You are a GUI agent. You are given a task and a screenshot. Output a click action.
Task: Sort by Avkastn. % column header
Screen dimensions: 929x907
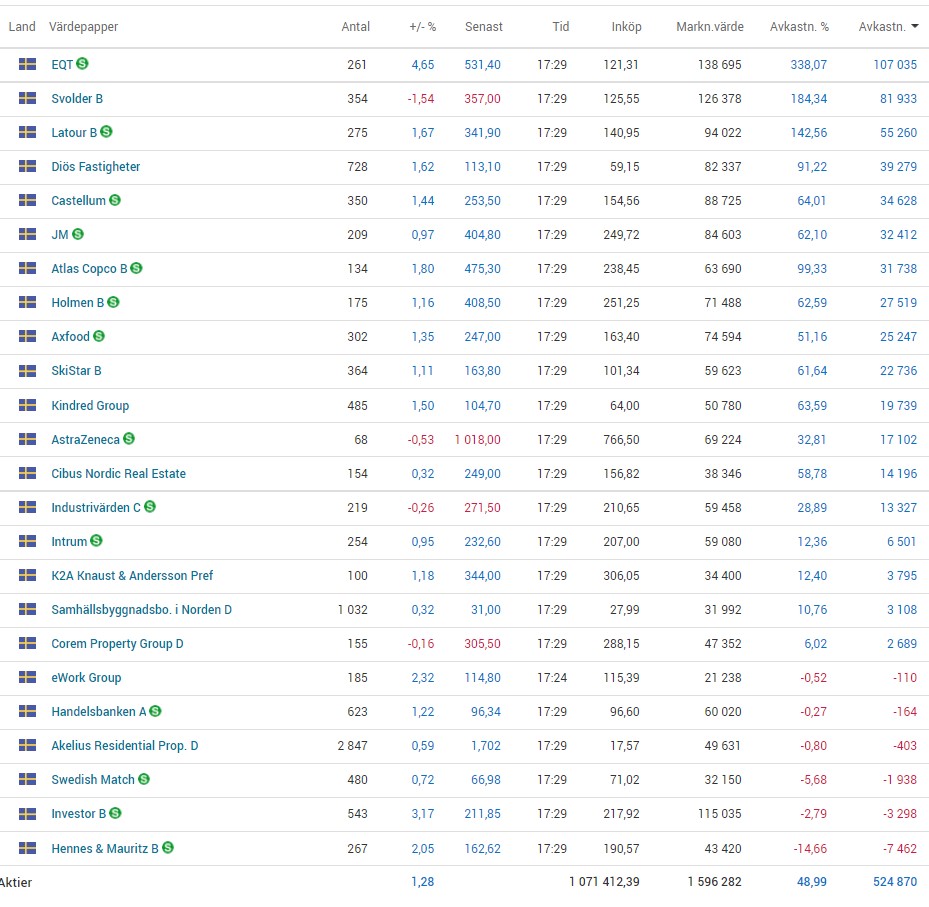[799, 27]
